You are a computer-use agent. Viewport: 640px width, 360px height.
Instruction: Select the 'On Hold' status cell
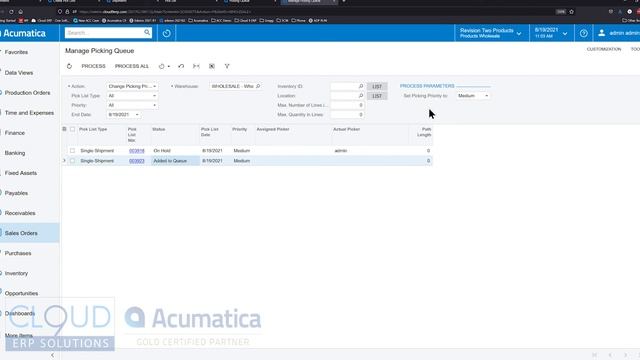pos(175,151)
